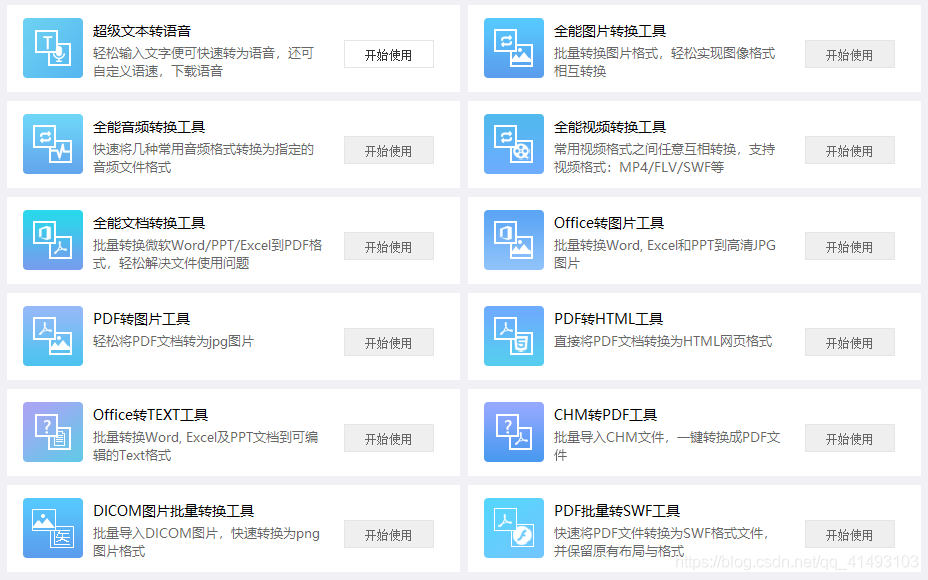Select the DICOM图片批量转换工具 title
The image size is (928, 580).
pos(173,511)
